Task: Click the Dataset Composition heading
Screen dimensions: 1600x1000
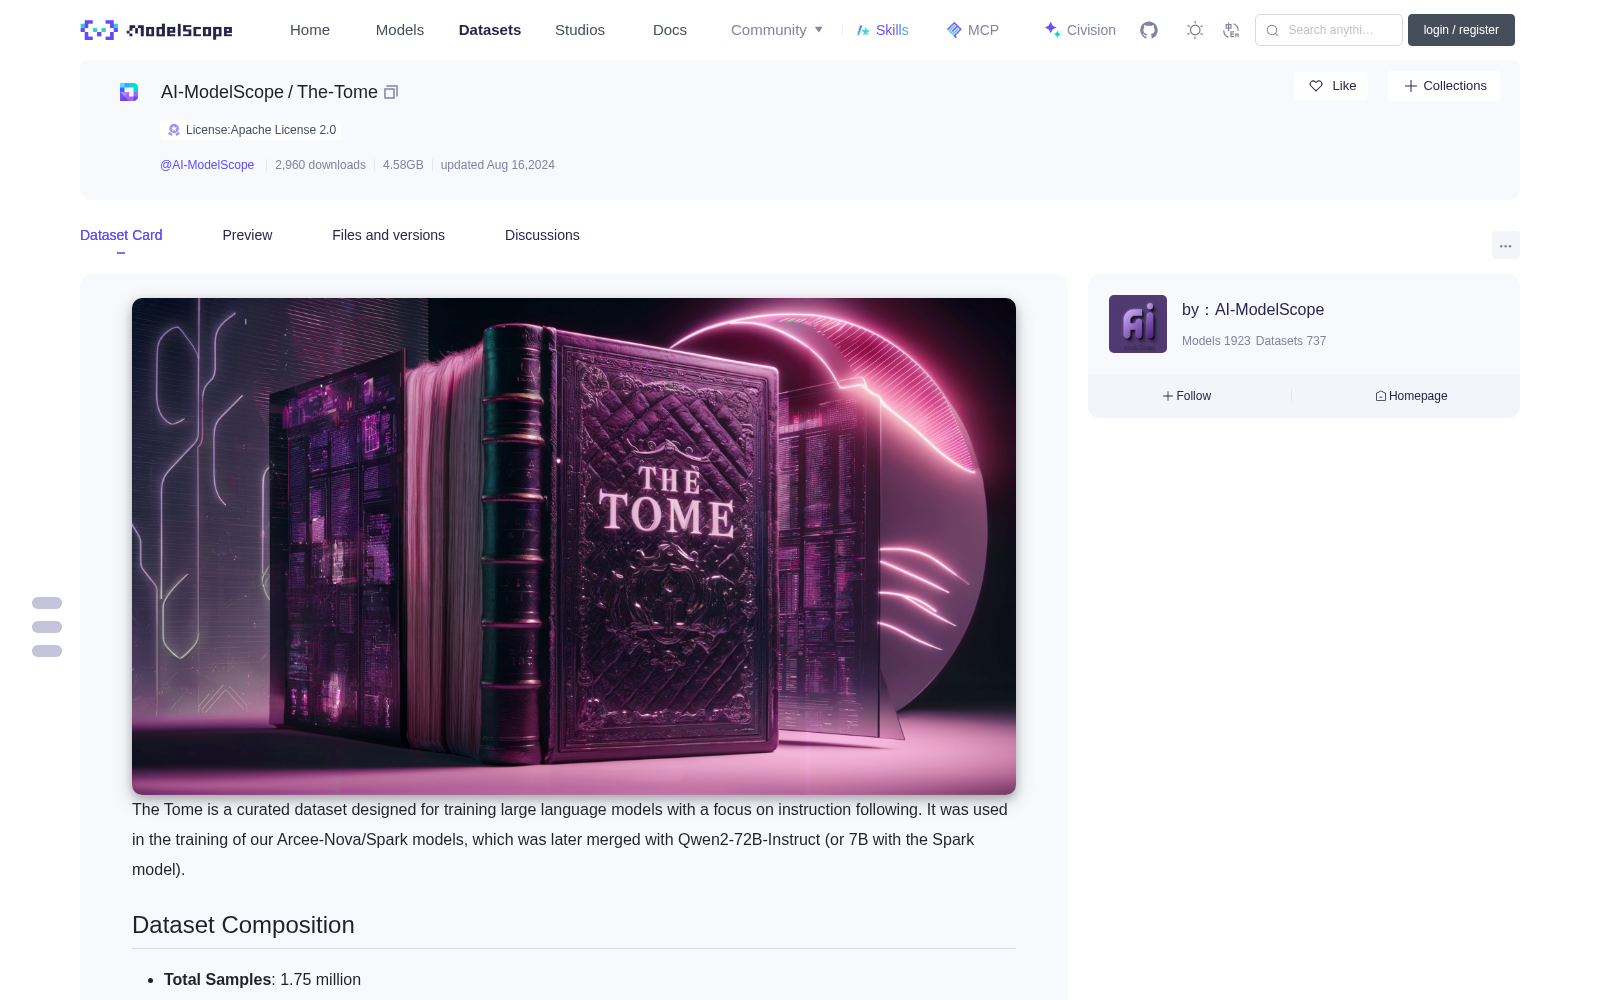Action: pos(243,925)
